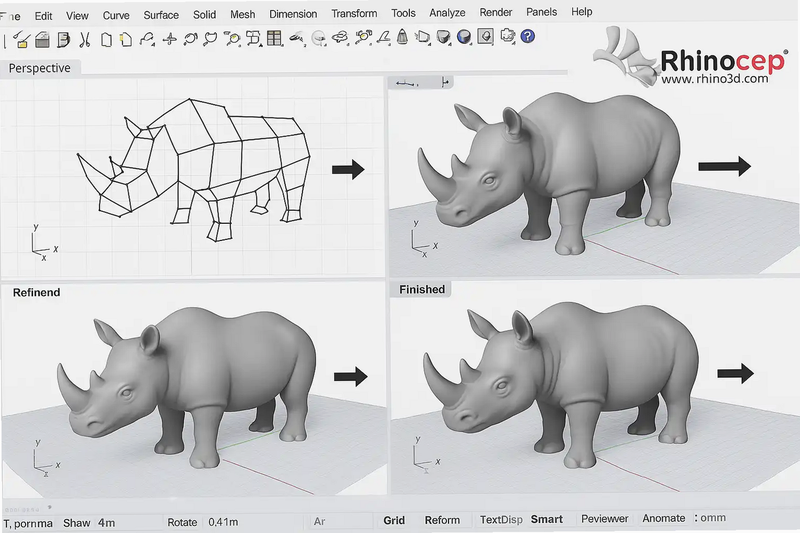Click the zoom magnifier toolbar icon
Image resolution: width=800 pixels, height=533 pixels.
click(233, 39)
